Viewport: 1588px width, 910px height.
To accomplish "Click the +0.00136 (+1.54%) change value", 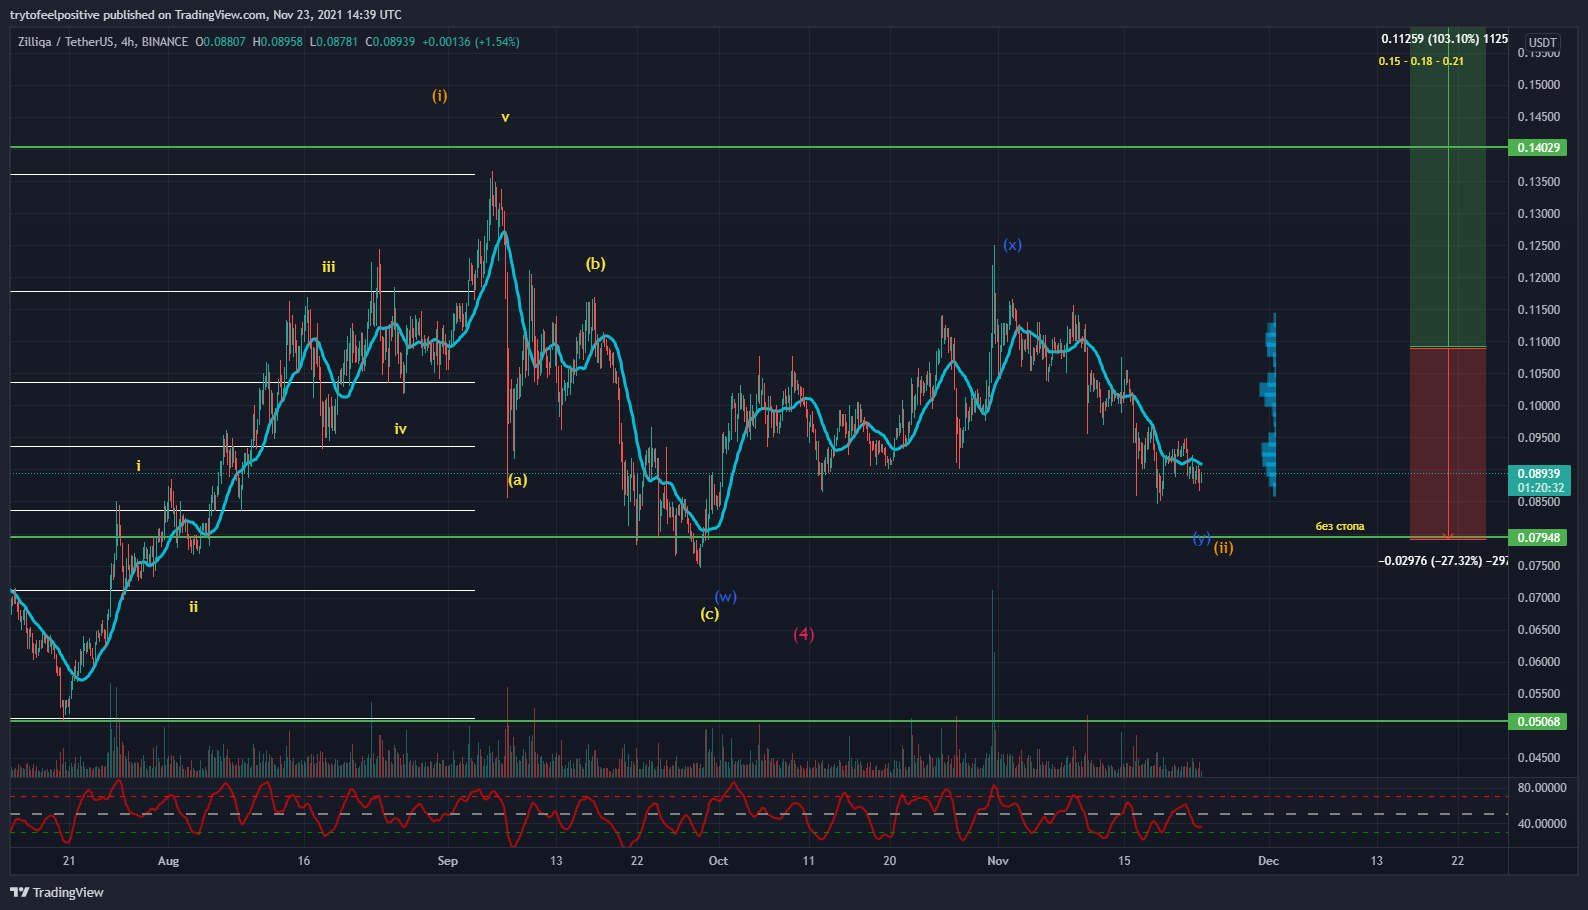I will [x=471, y=42].
